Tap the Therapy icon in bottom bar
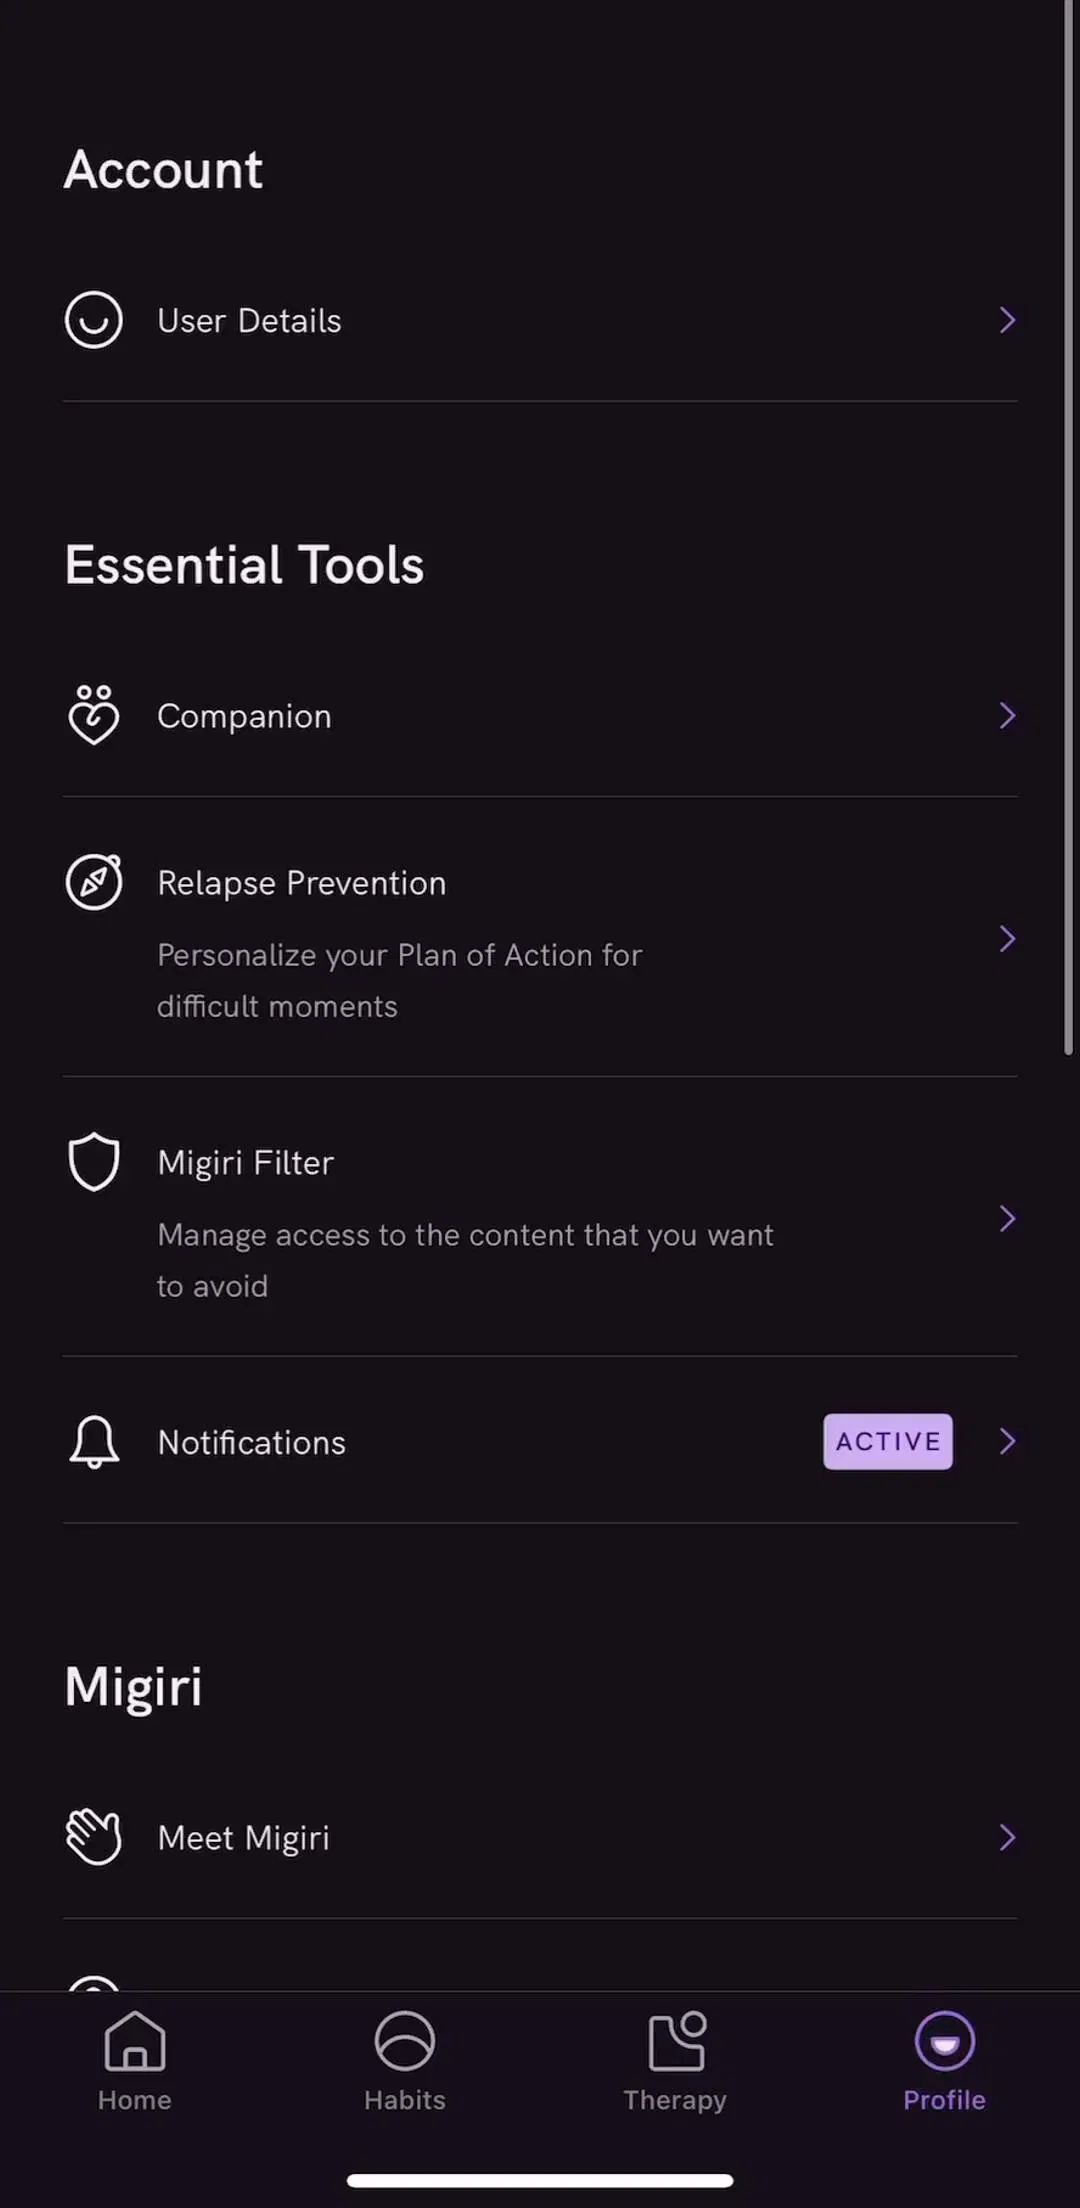1080x2208 pixels. point(676,2040)
